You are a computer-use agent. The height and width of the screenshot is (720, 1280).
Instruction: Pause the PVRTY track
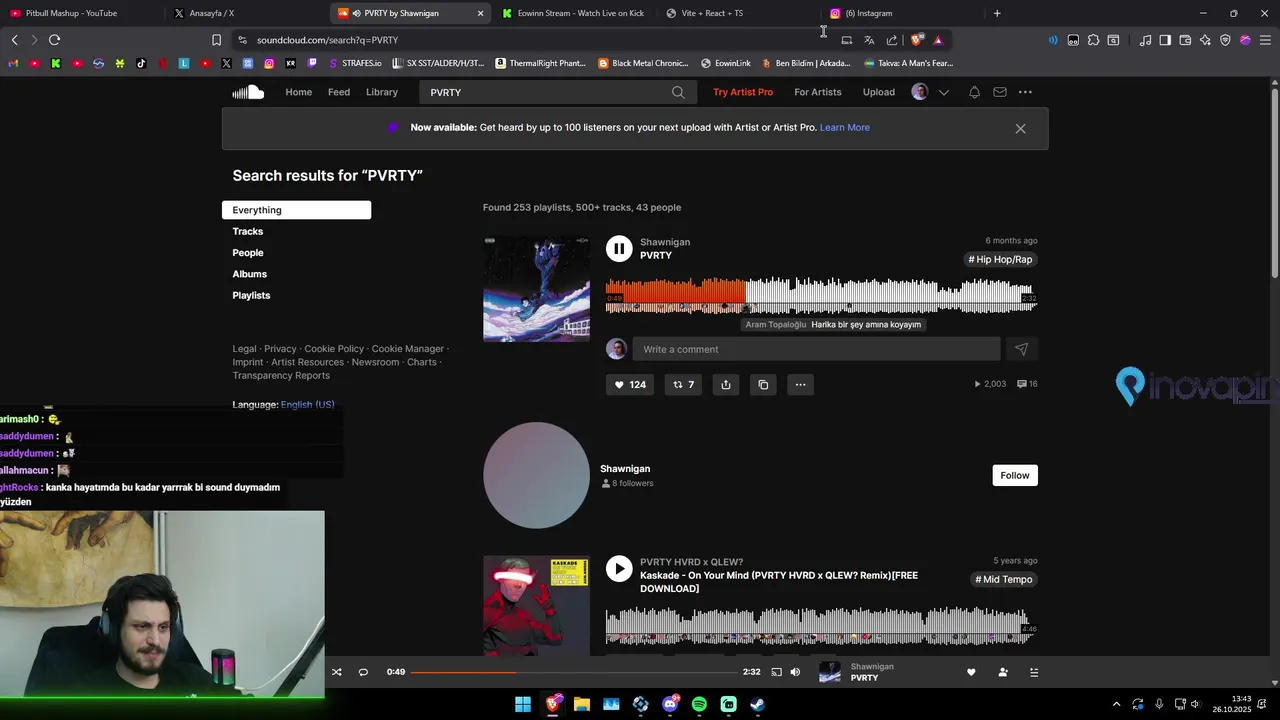[x=619, y=249]
